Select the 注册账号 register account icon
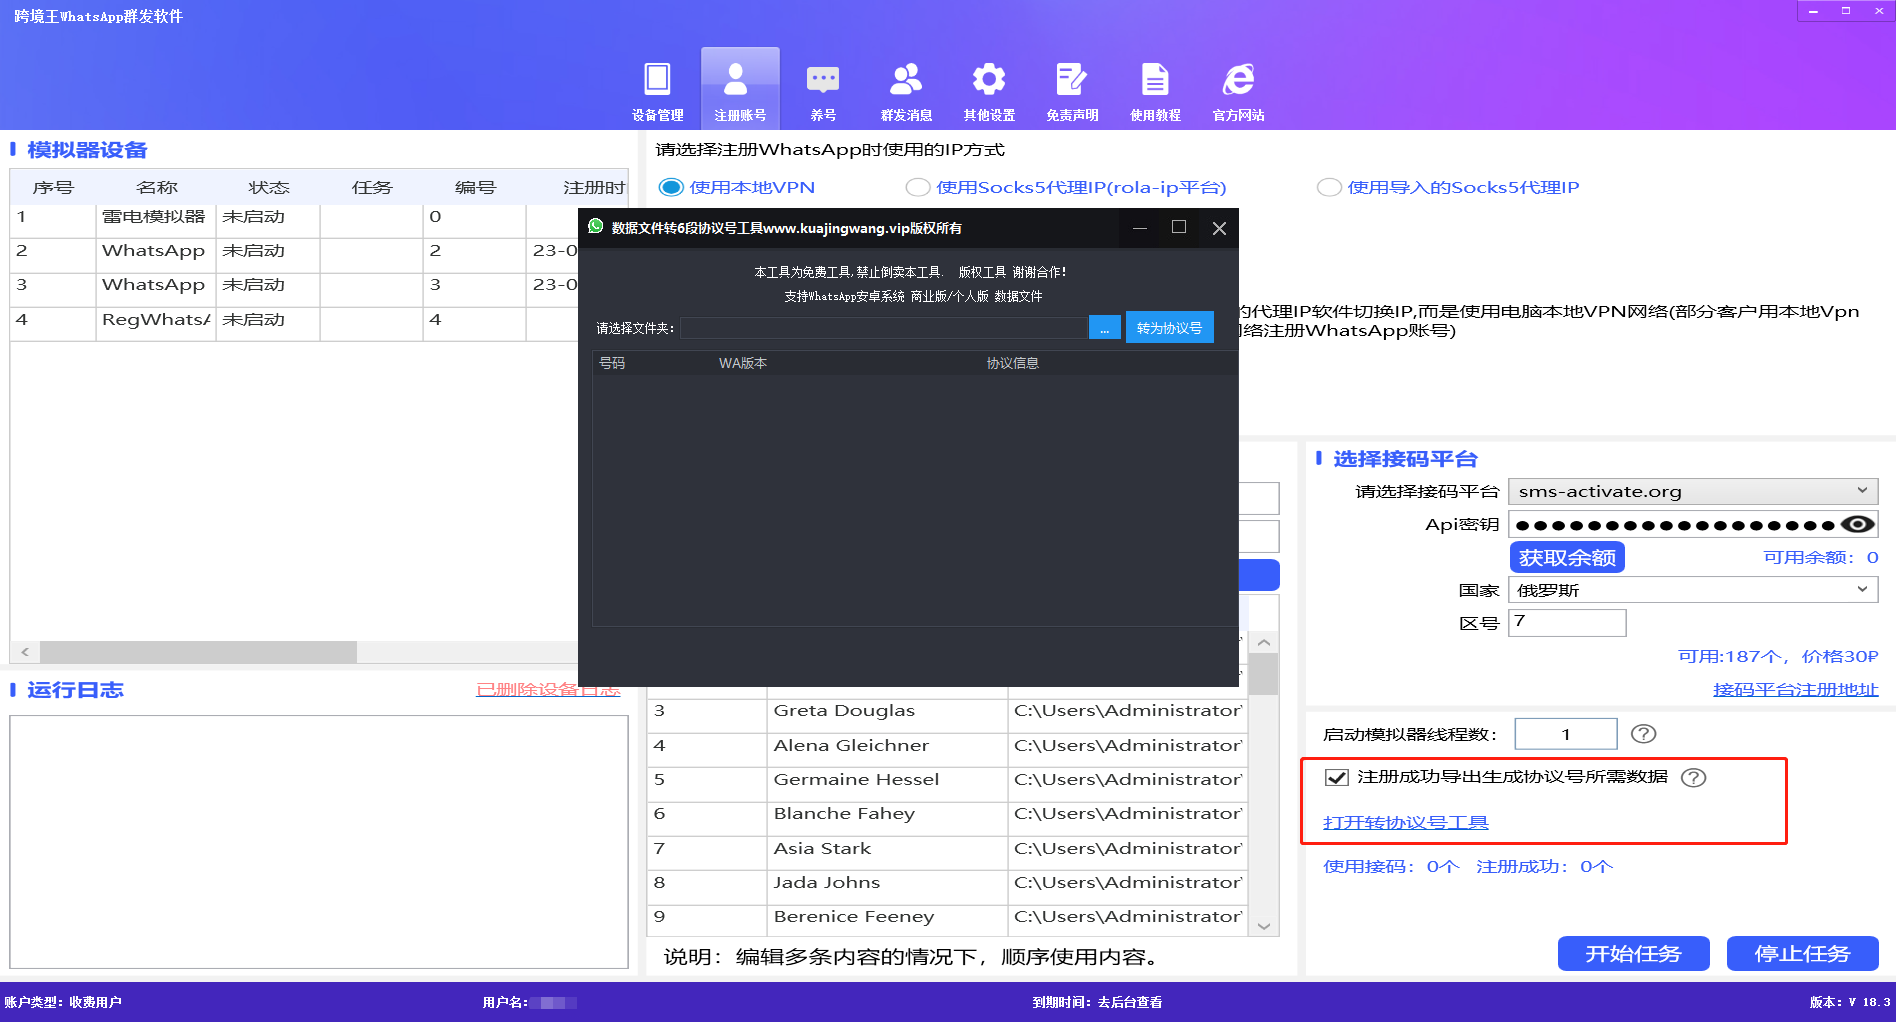 pyautogui.click(x=740, y=88)
